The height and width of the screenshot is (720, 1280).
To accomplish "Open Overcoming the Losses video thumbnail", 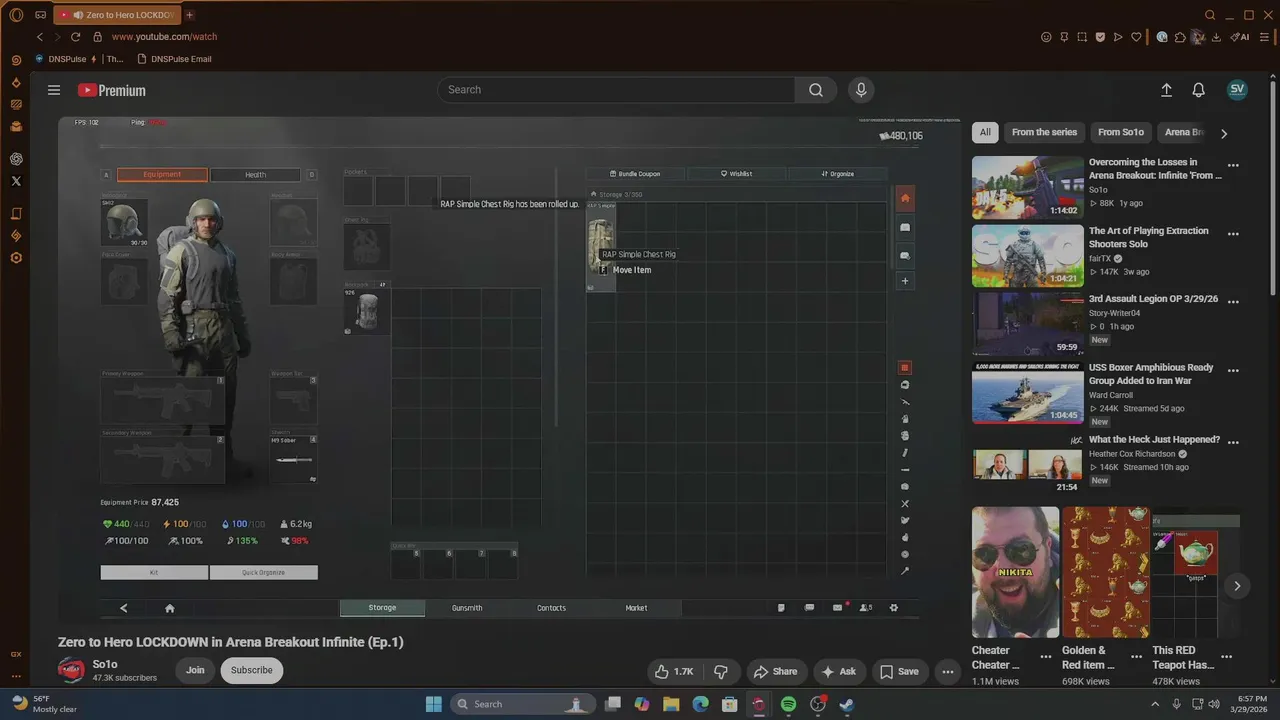I will [1027, 187].
